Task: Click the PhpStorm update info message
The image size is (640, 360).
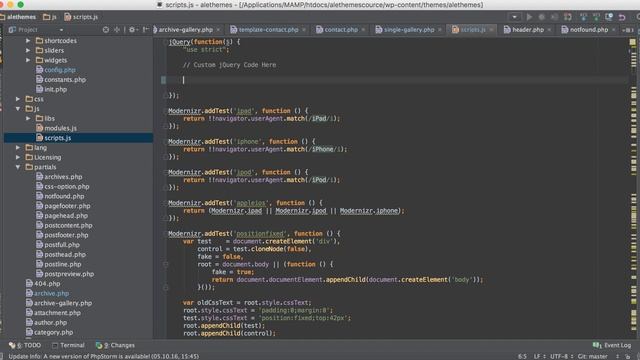Action: 104,356
